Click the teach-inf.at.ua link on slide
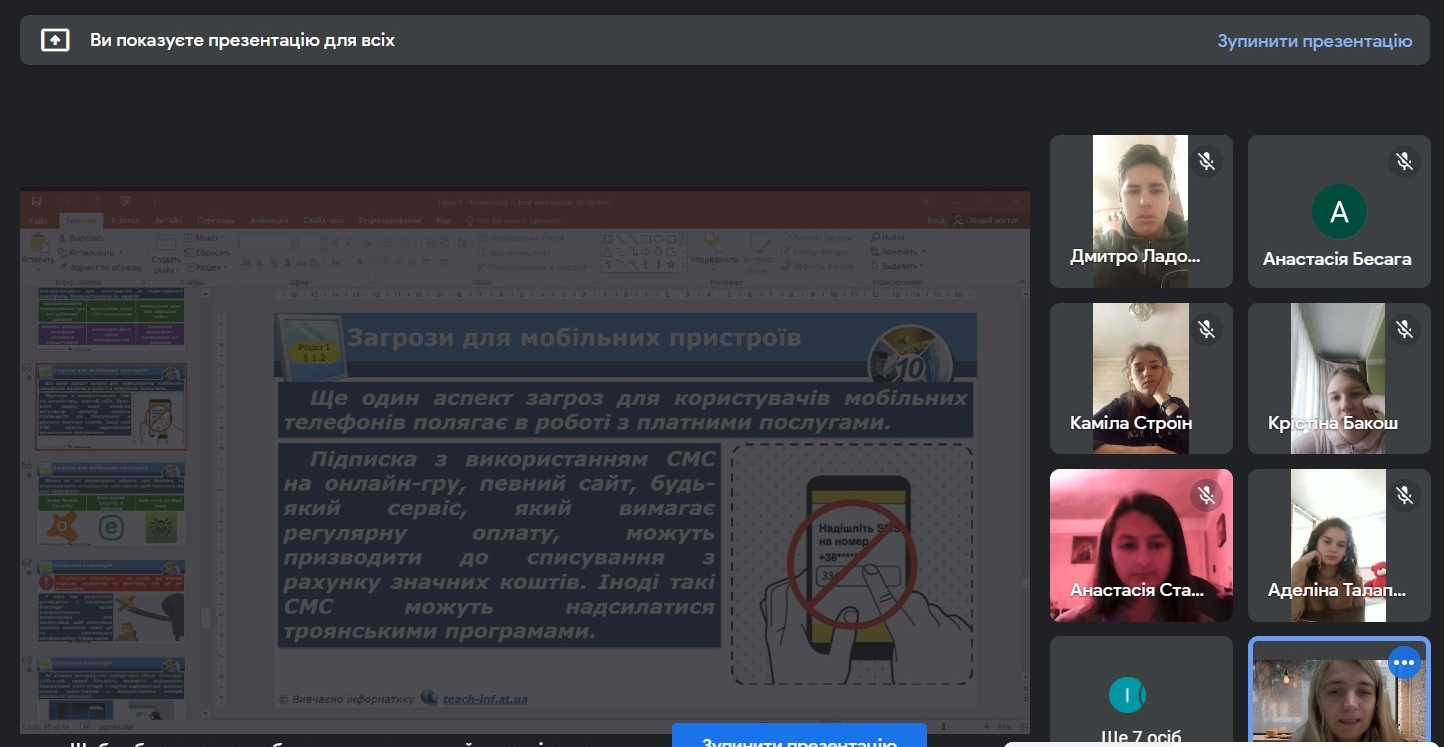The height and width of the screenshot is (747, 1444). (485, 699)
